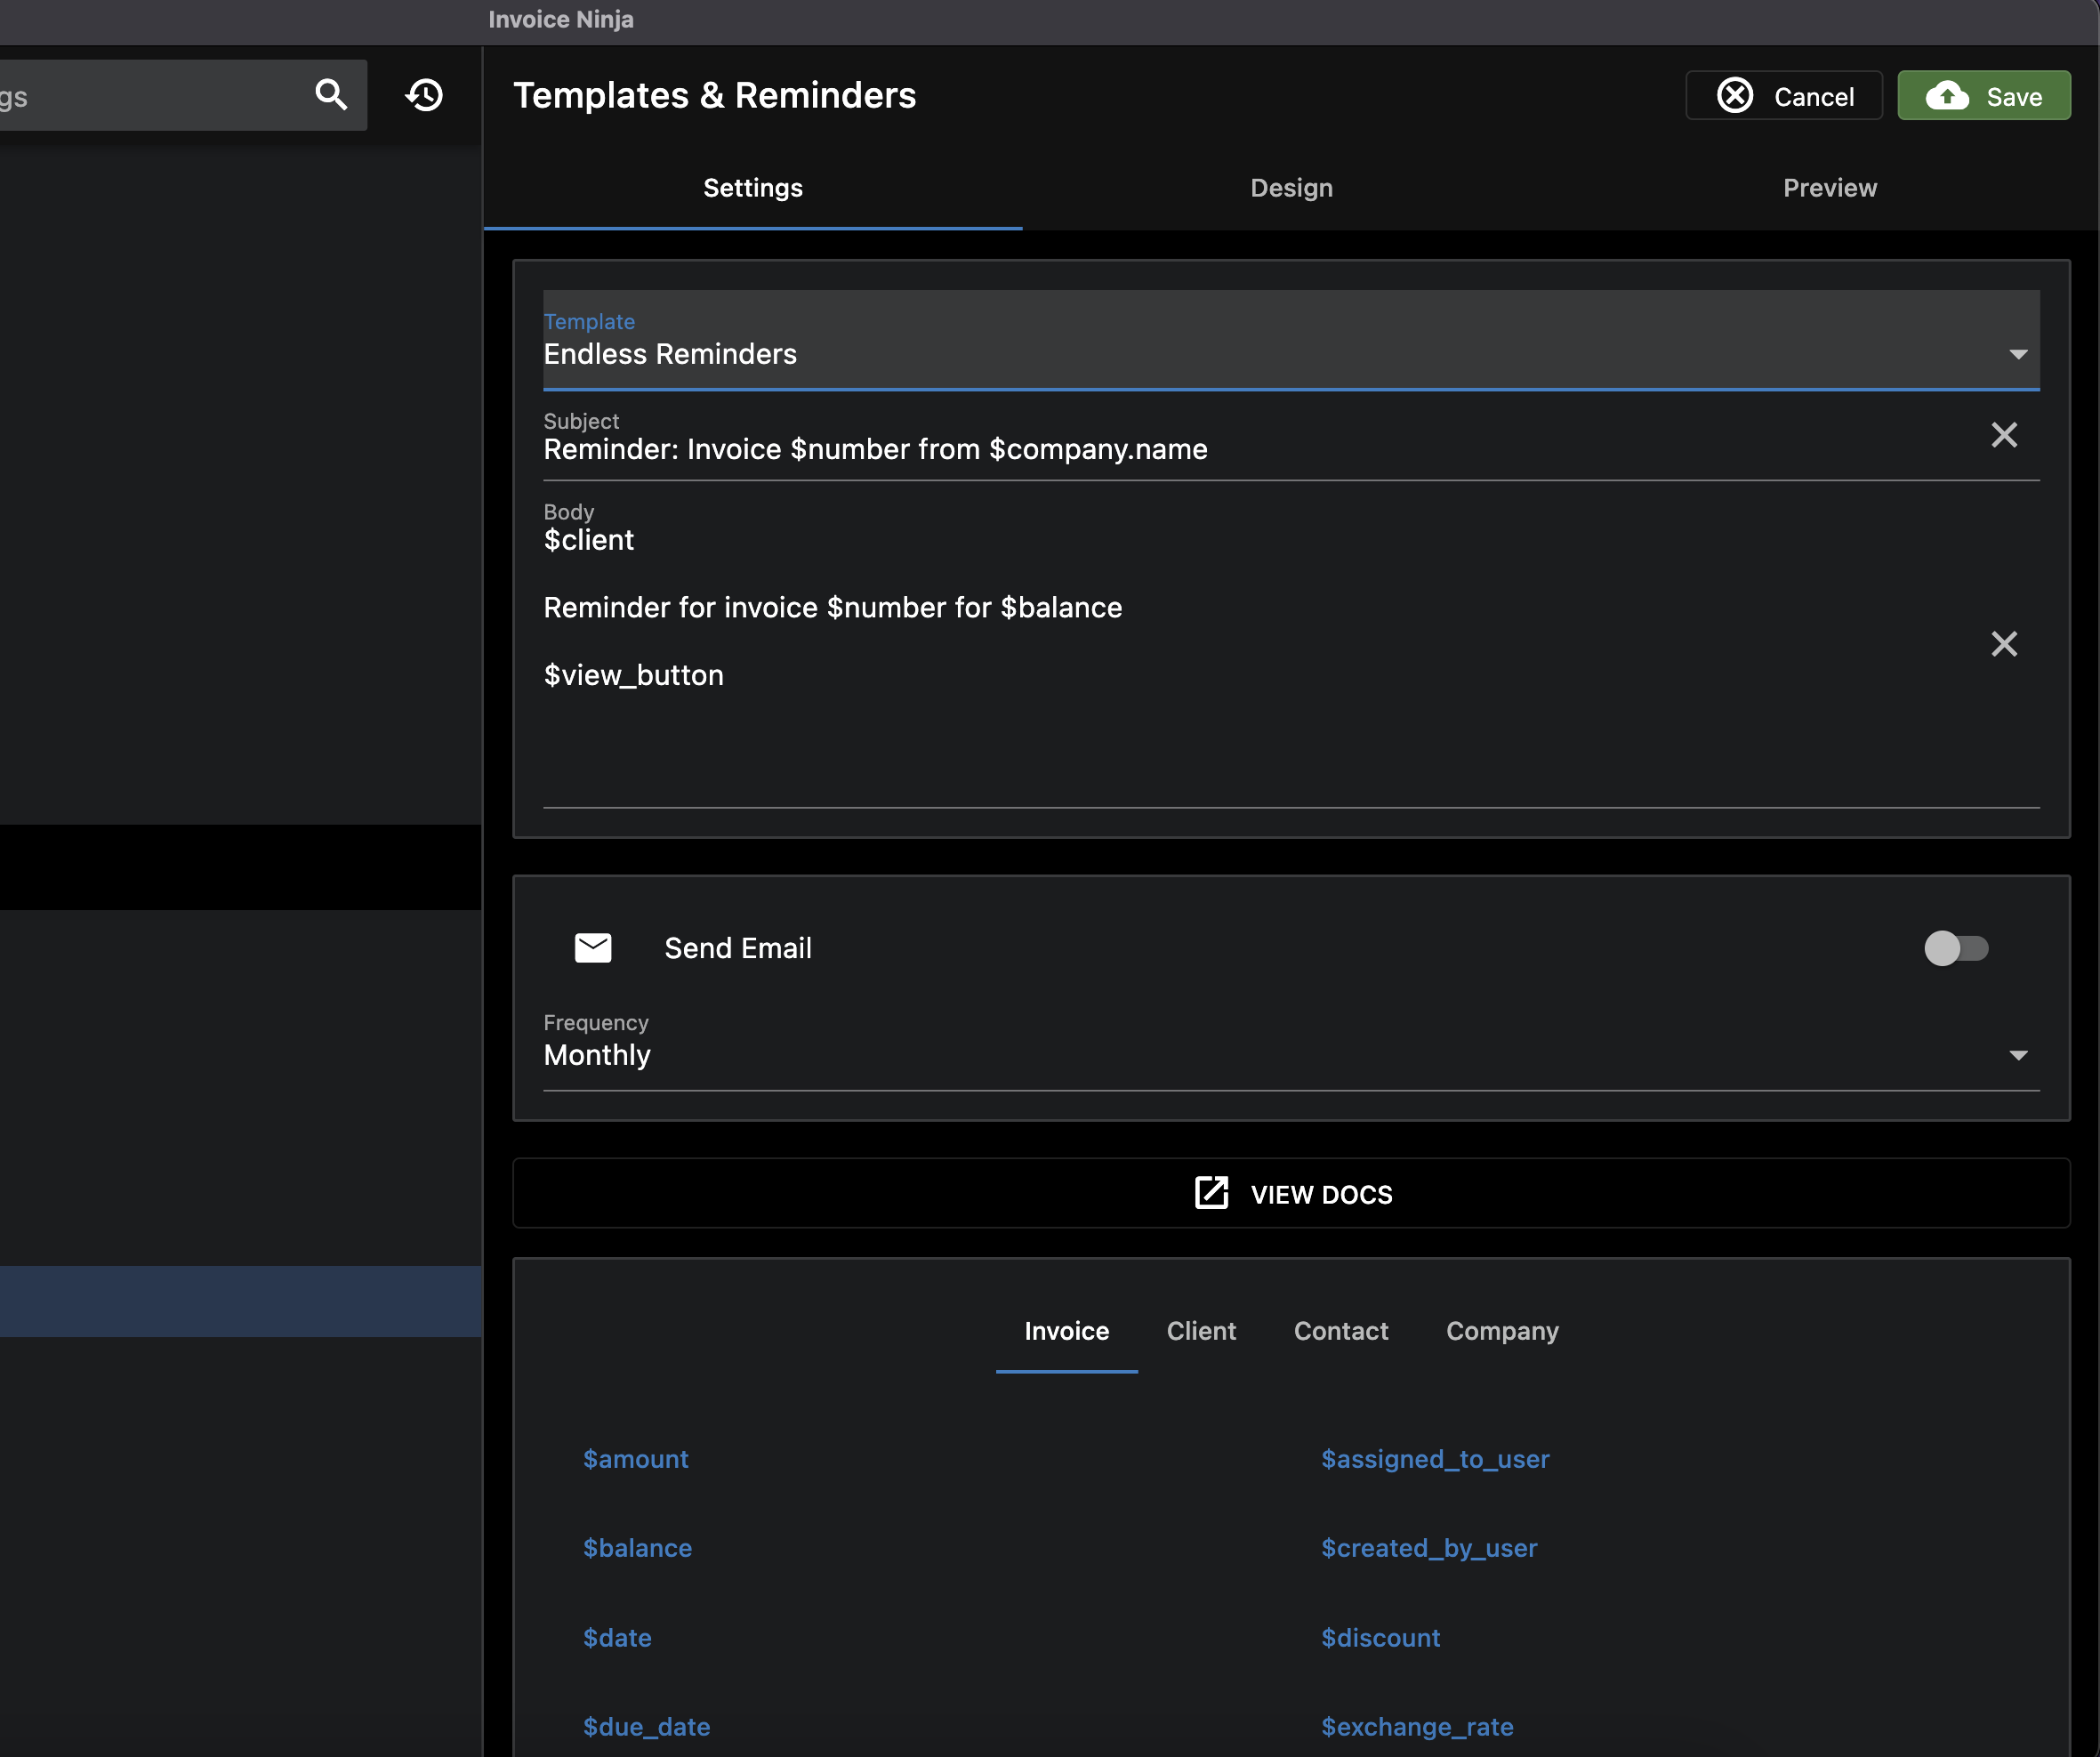The height and width of the screenshot is (1757, 2100).
Task: Insert the $discount variable
Action: point(1380,1638)
